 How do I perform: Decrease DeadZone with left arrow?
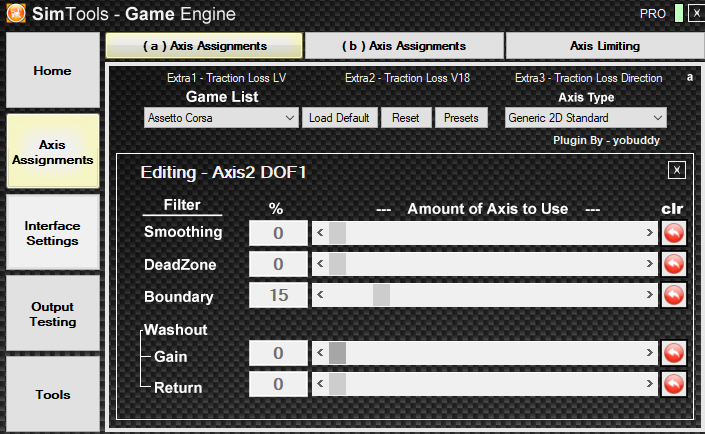pos(320,264)
